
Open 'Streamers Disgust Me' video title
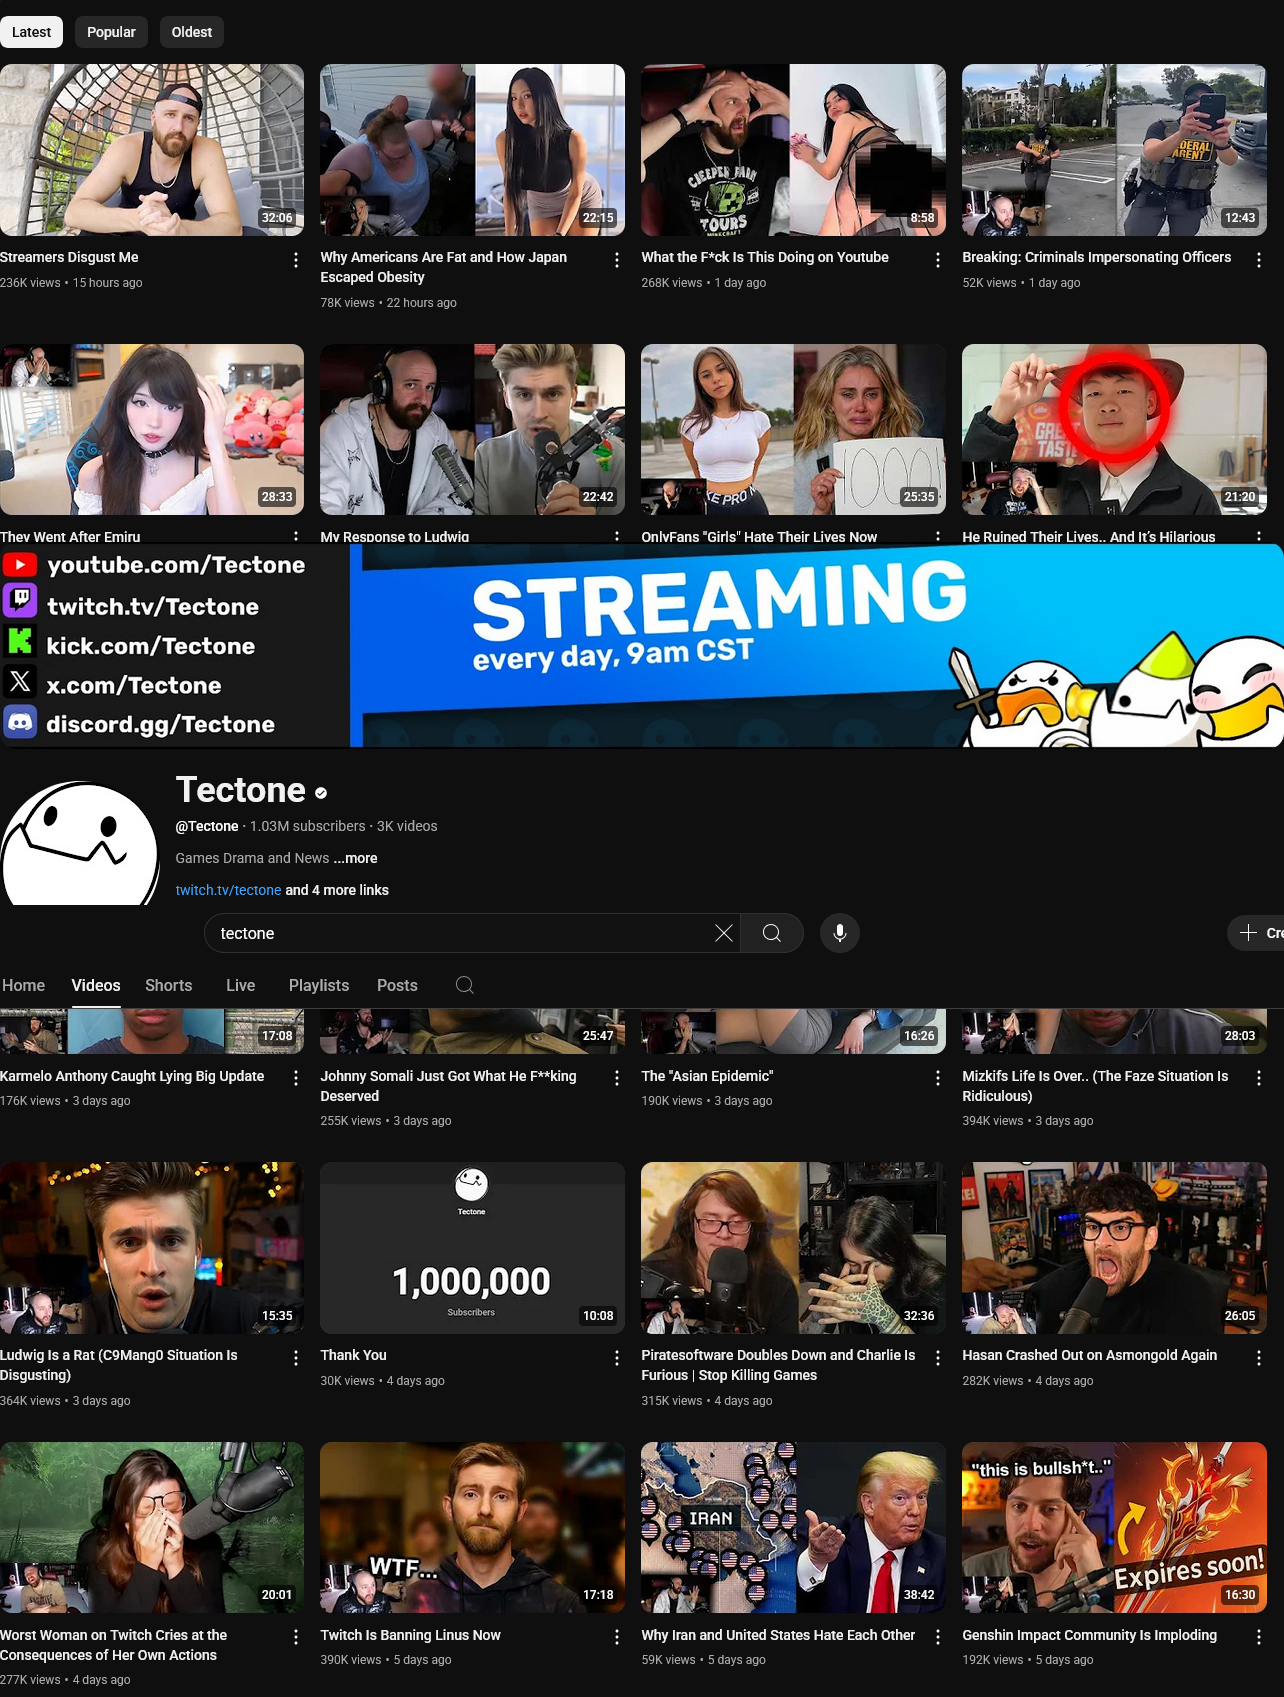click(x=69, y=257)
